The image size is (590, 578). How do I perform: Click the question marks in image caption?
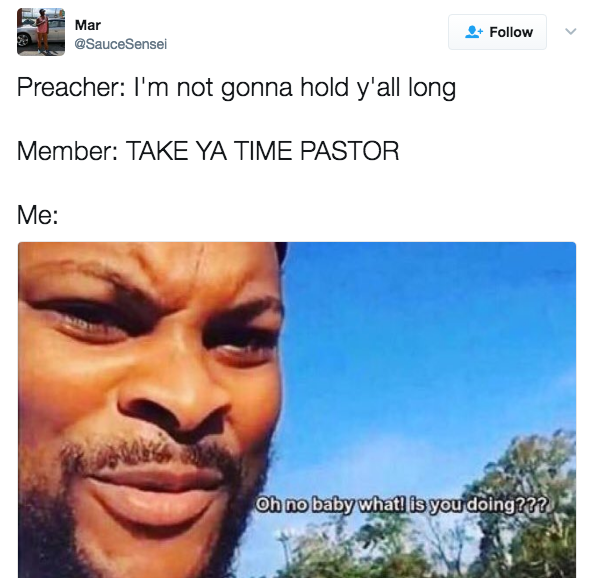tap(534, 505)
